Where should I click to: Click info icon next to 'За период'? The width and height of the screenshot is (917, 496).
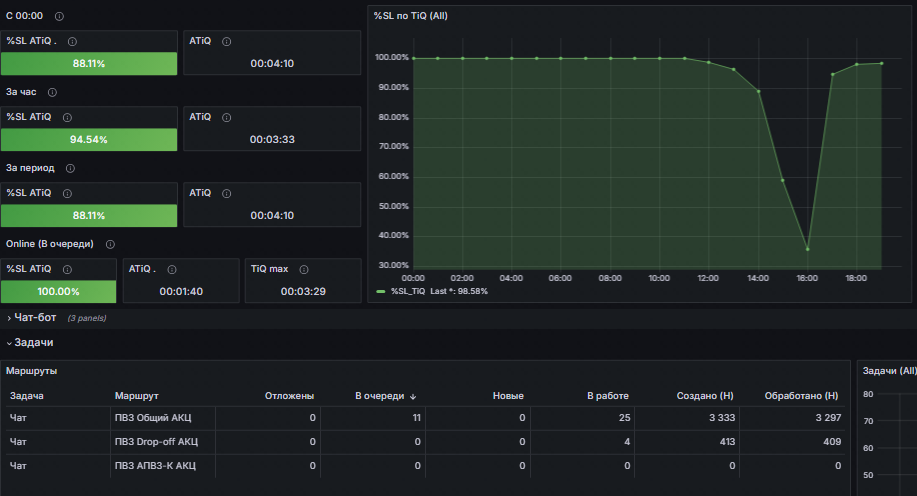(70, 168)
